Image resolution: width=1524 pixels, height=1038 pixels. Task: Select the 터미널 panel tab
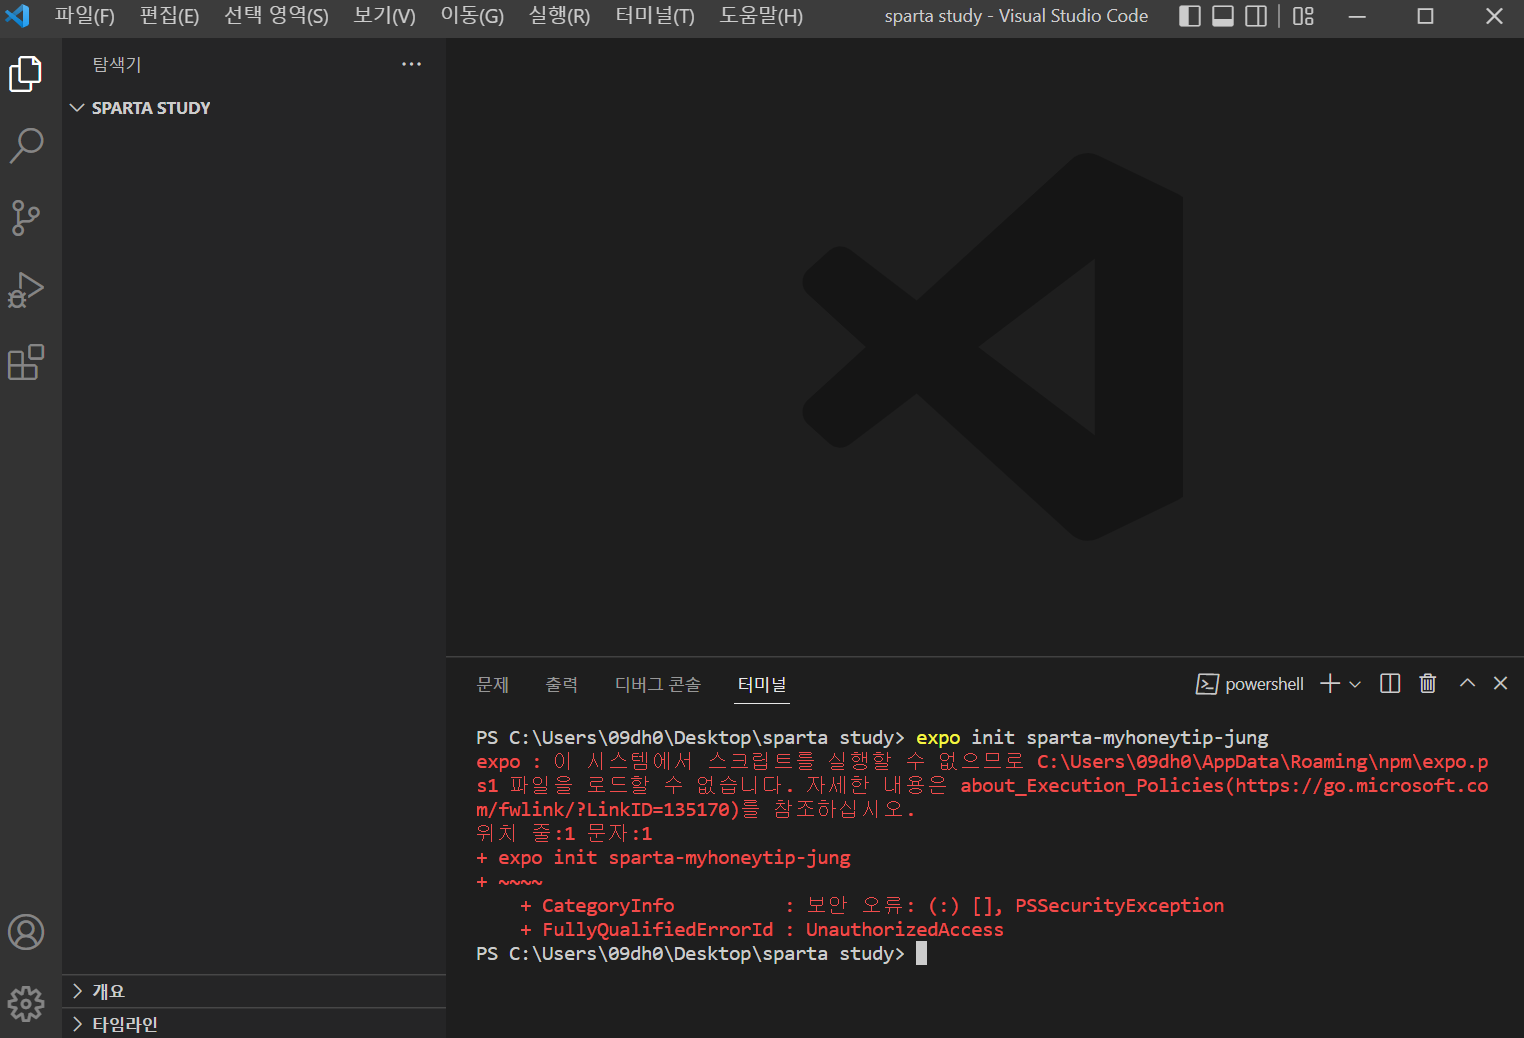tap(762, 684)
